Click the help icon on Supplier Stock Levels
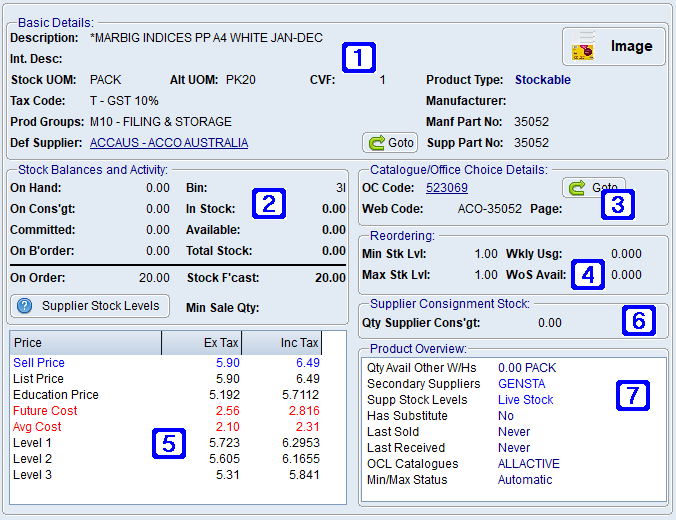This screenshot has height=520, width=676. 25,306
